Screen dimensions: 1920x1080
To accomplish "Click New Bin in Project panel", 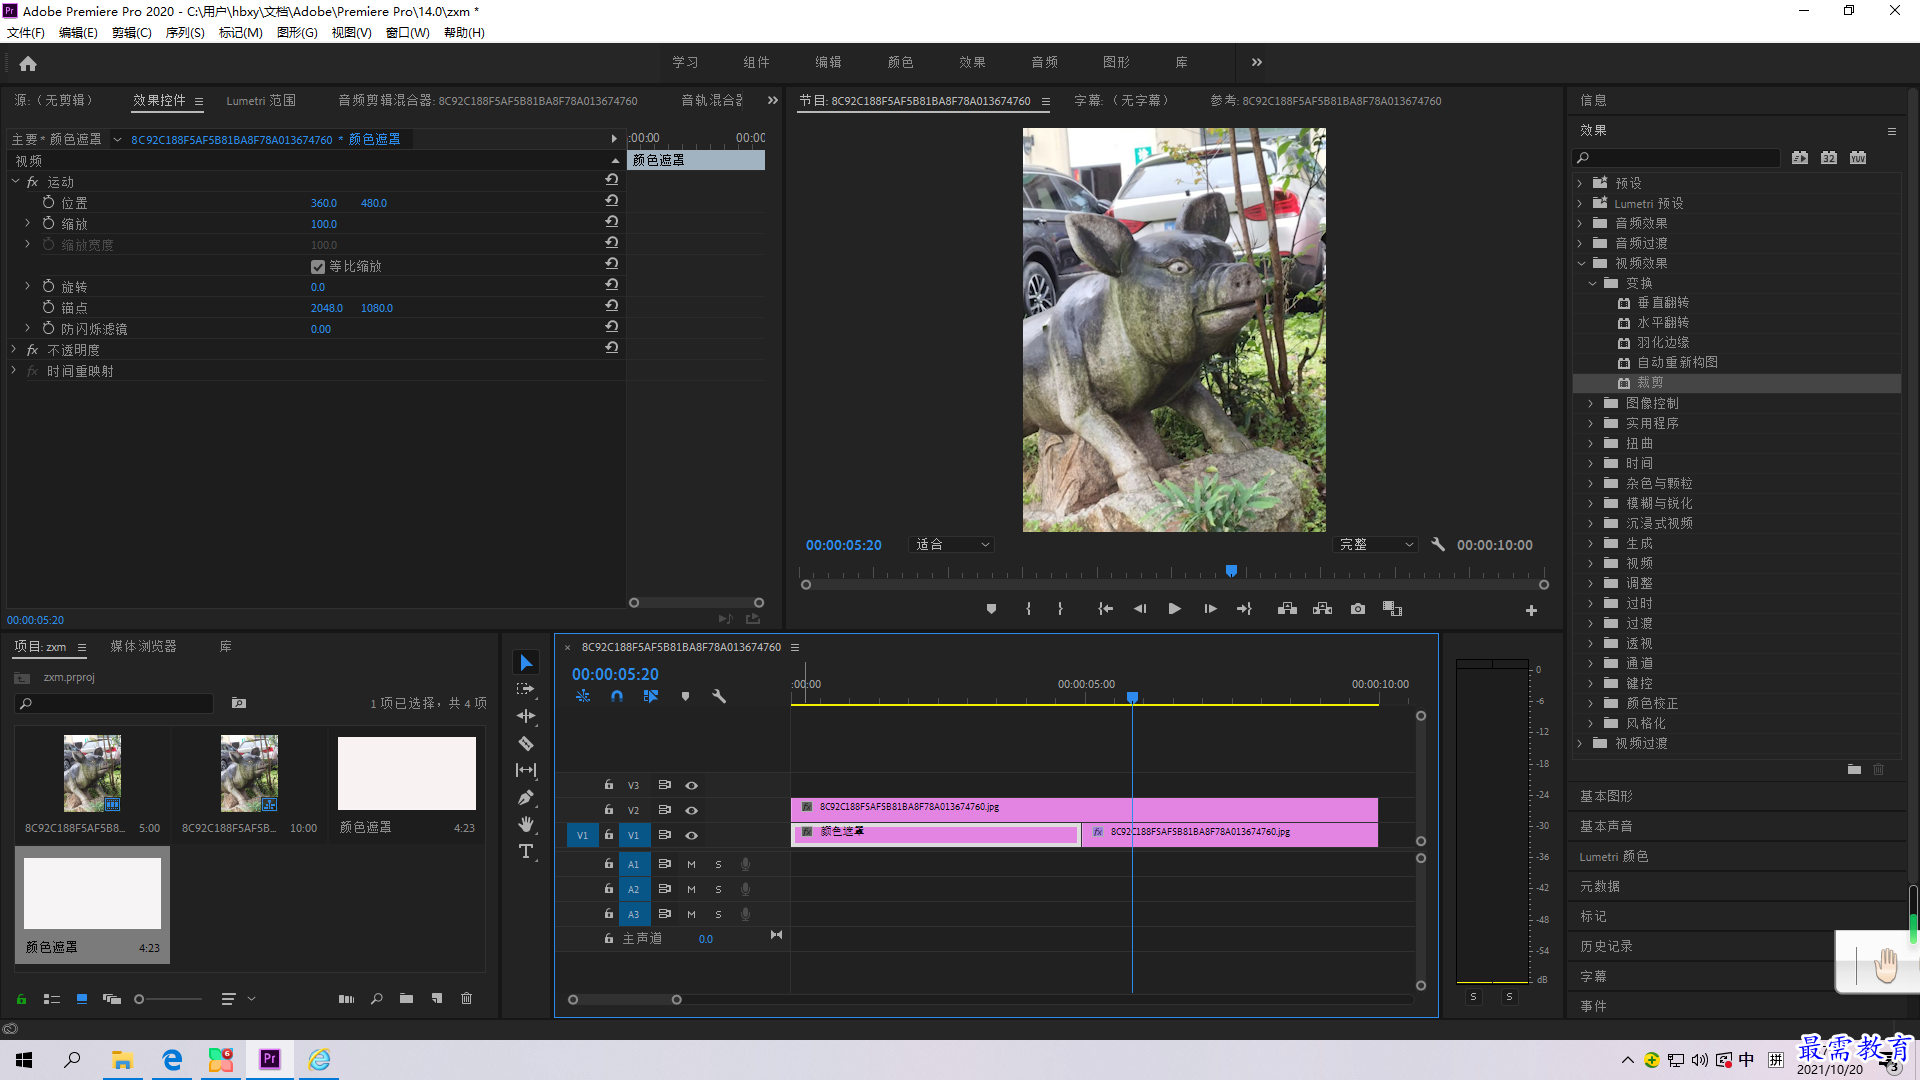I will [406, 998].
